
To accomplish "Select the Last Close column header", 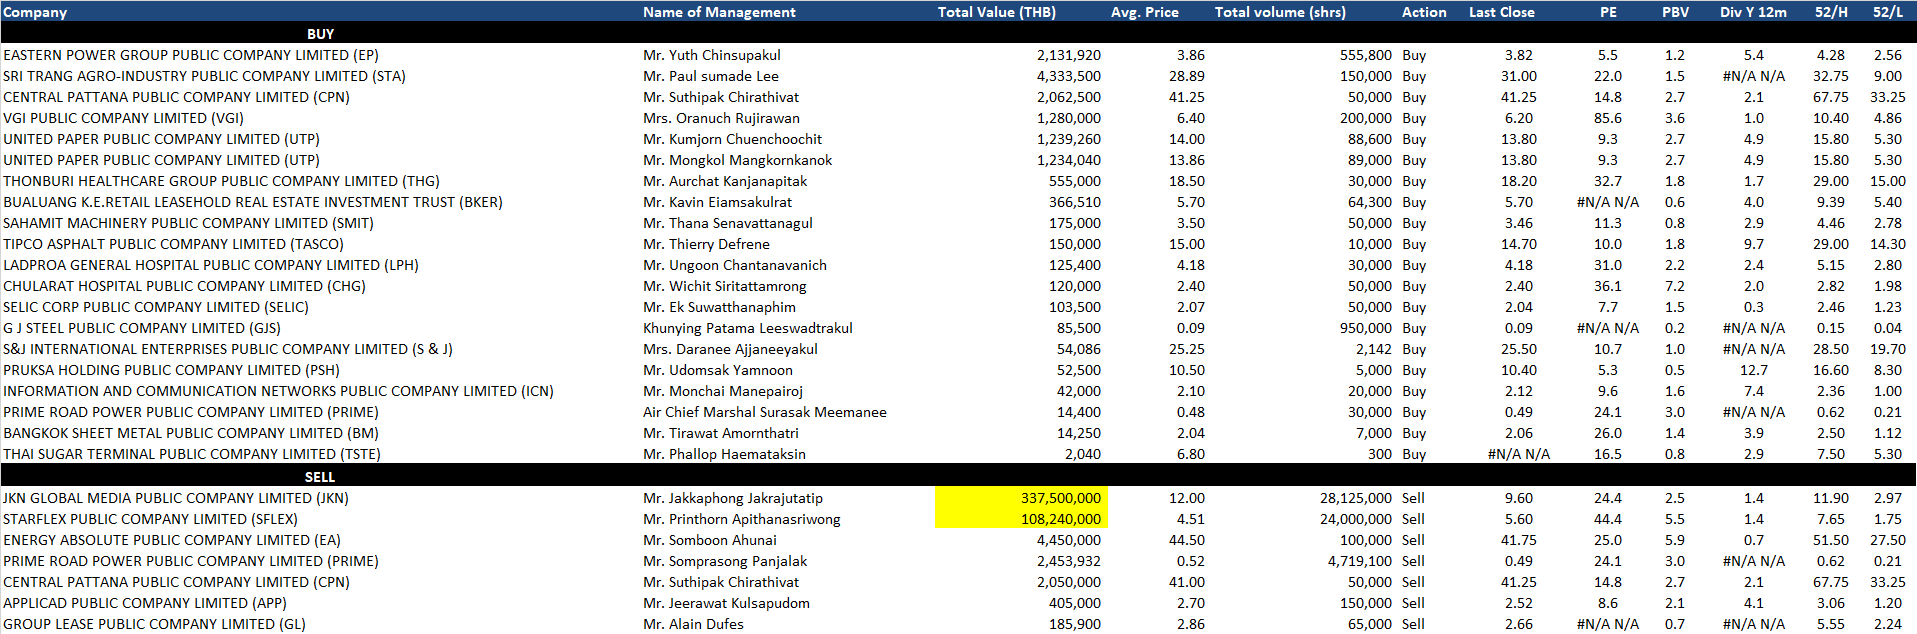I will coord(1501,12).
